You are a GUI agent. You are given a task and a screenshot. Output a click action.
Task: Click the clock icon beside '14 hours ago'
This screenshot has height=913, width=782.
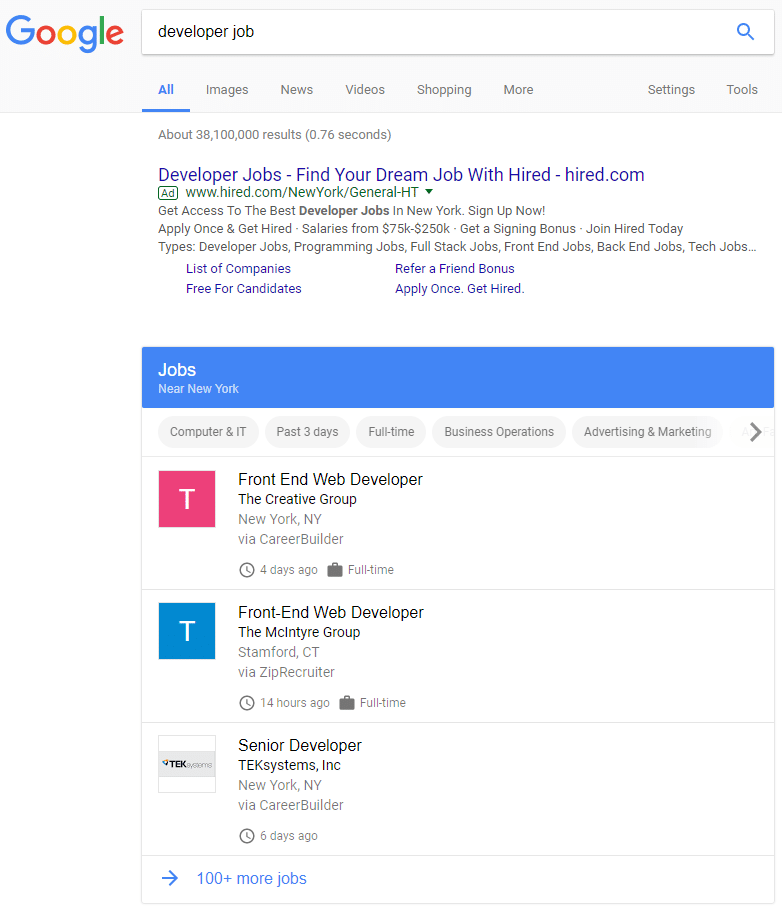tap(247, 703)
